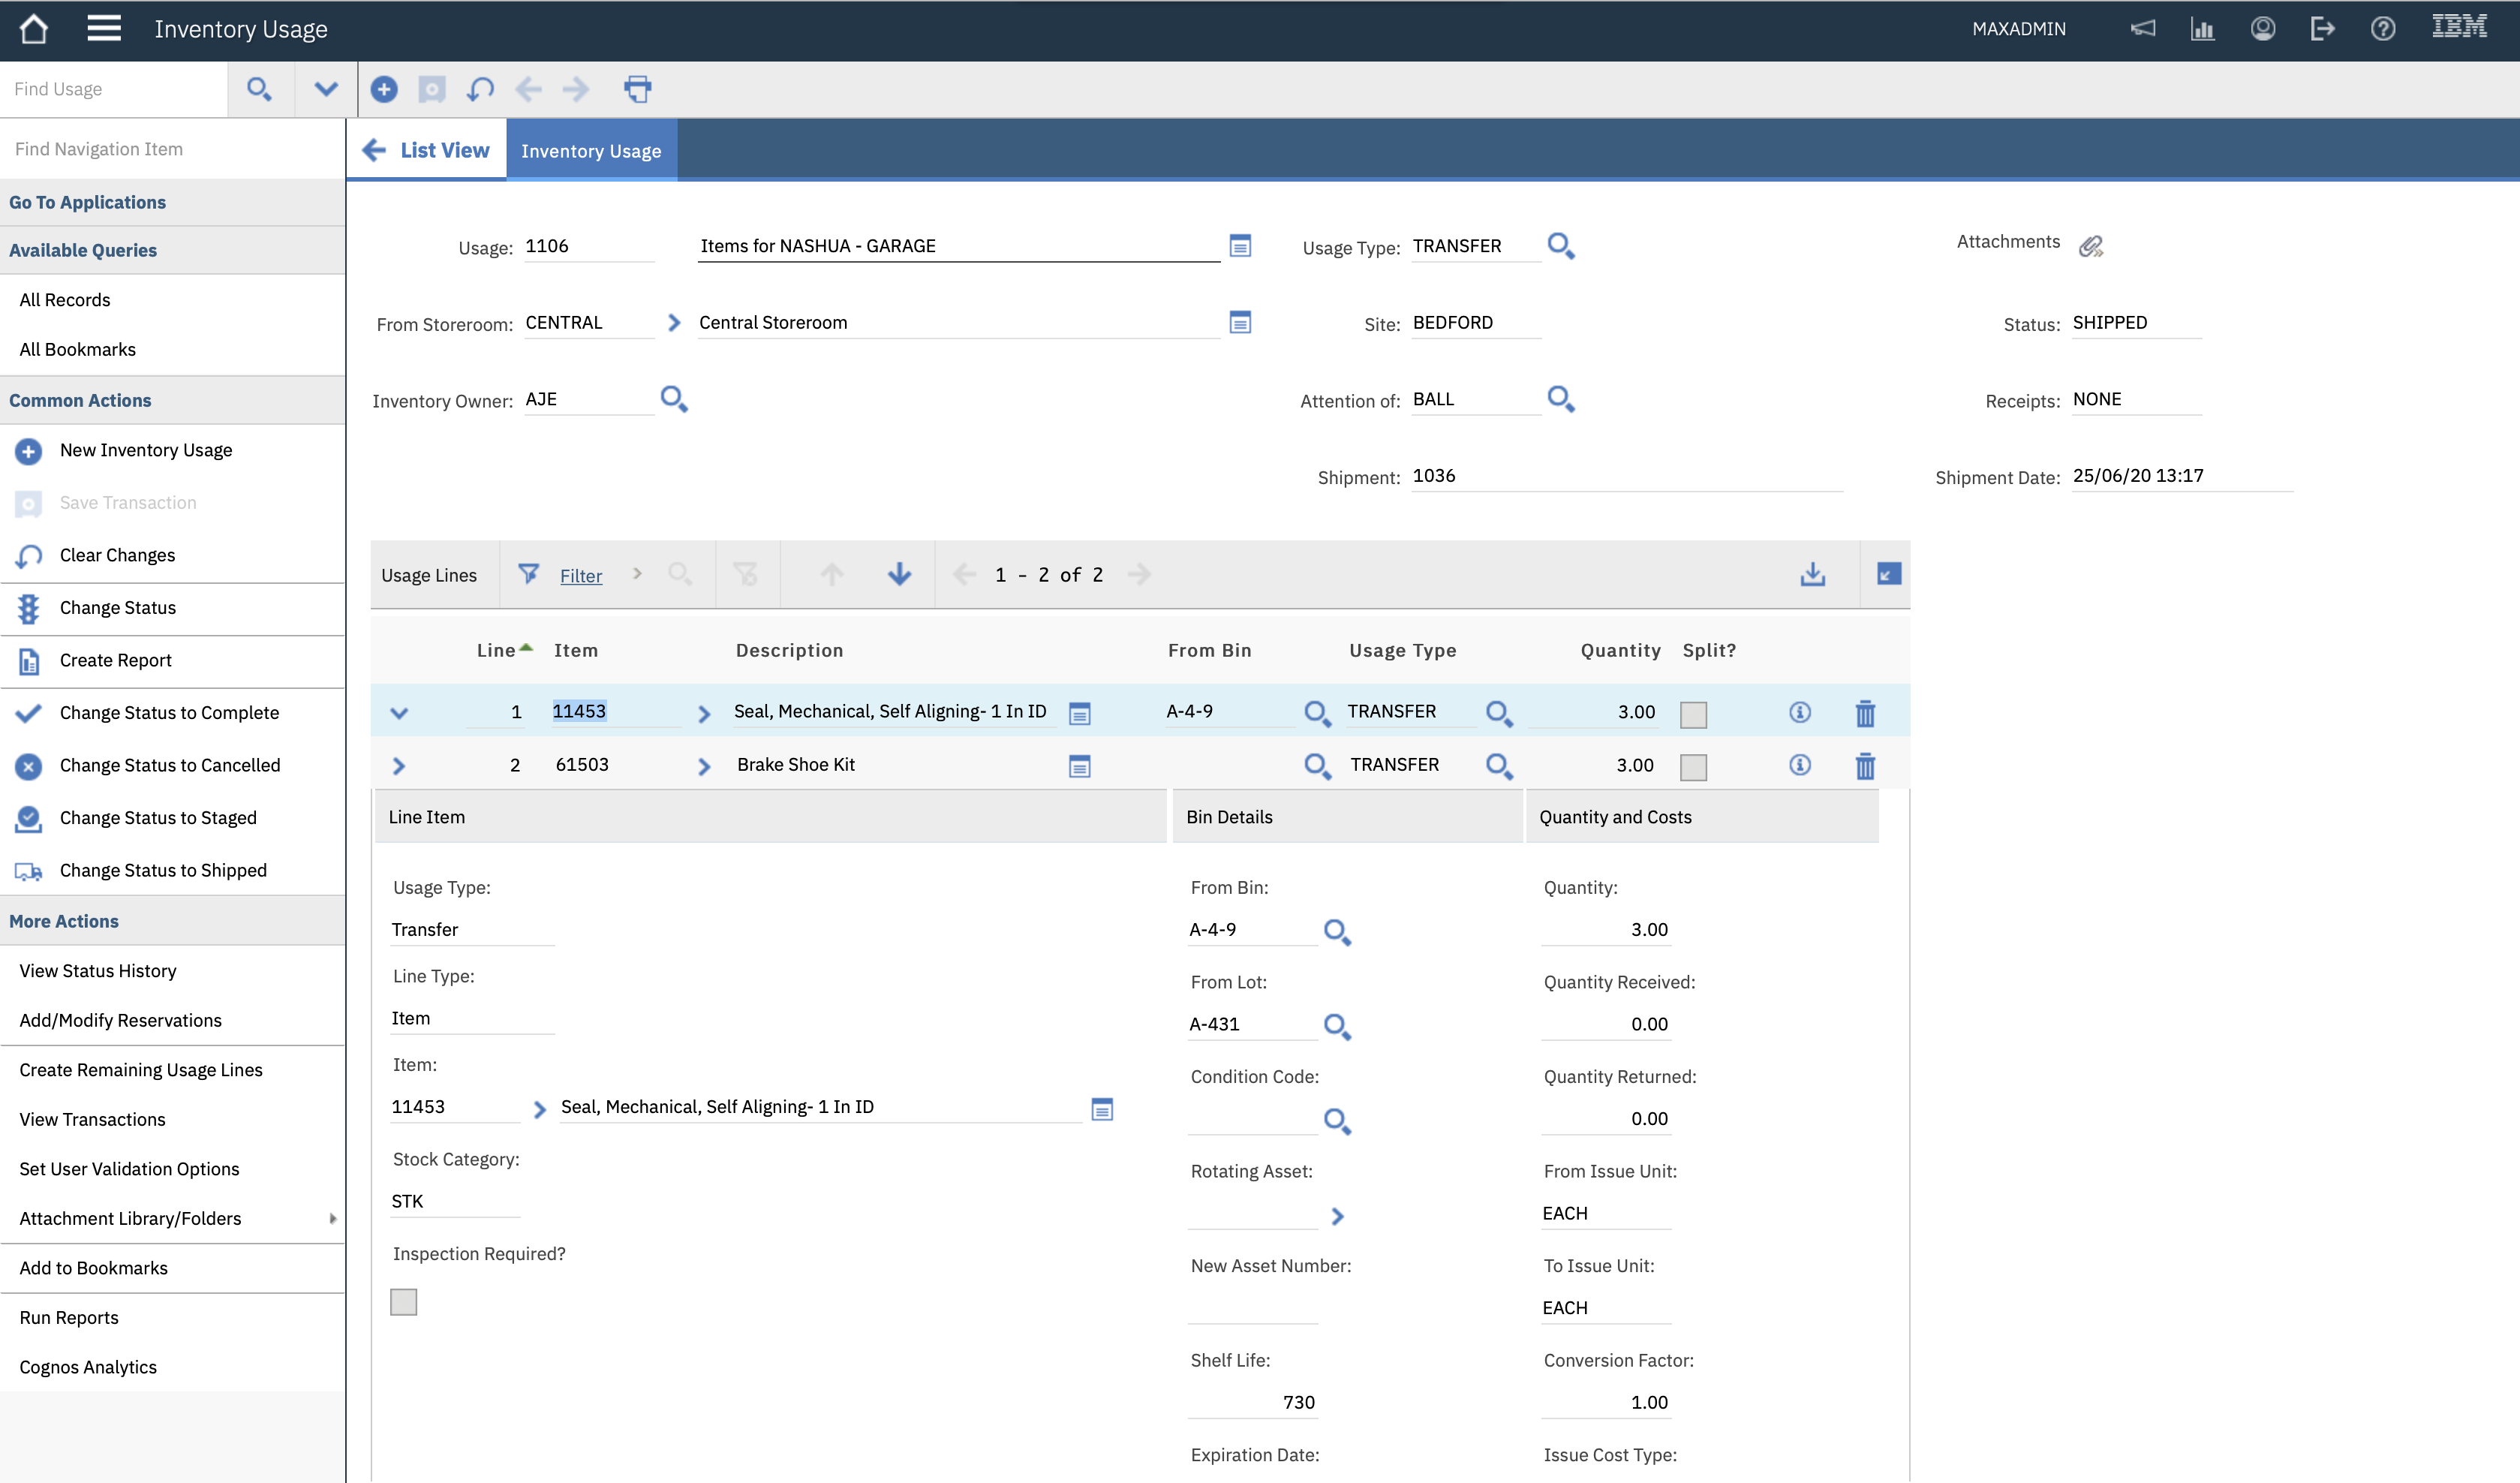Screen dimensions: 2520x1483
Task: Switch to the List View tab
Action: tap(444, 149)
